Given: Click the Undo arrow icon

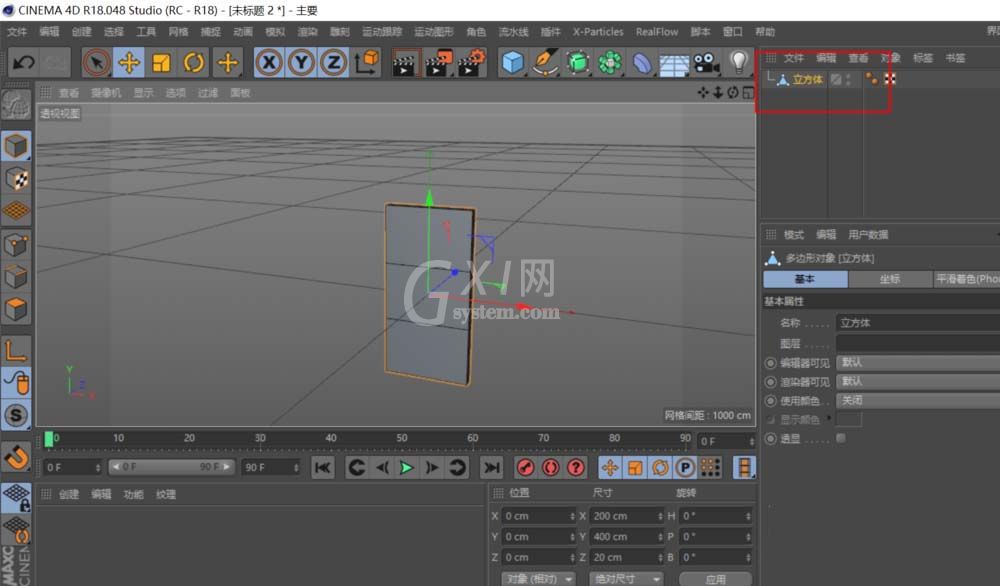Looking at the screenshot, I should click(x=24, y=62).
